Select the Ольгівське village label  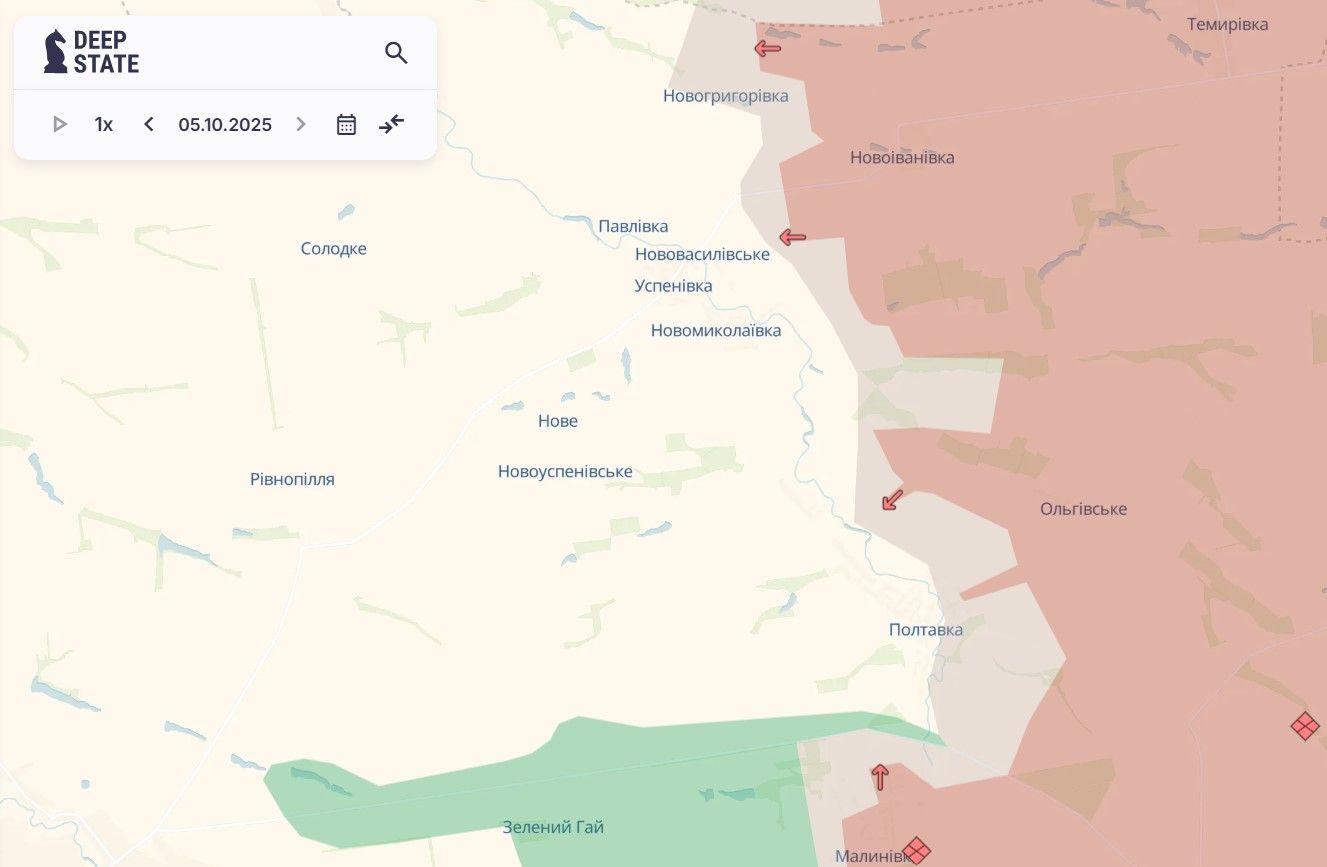(x=1083, y=509)
